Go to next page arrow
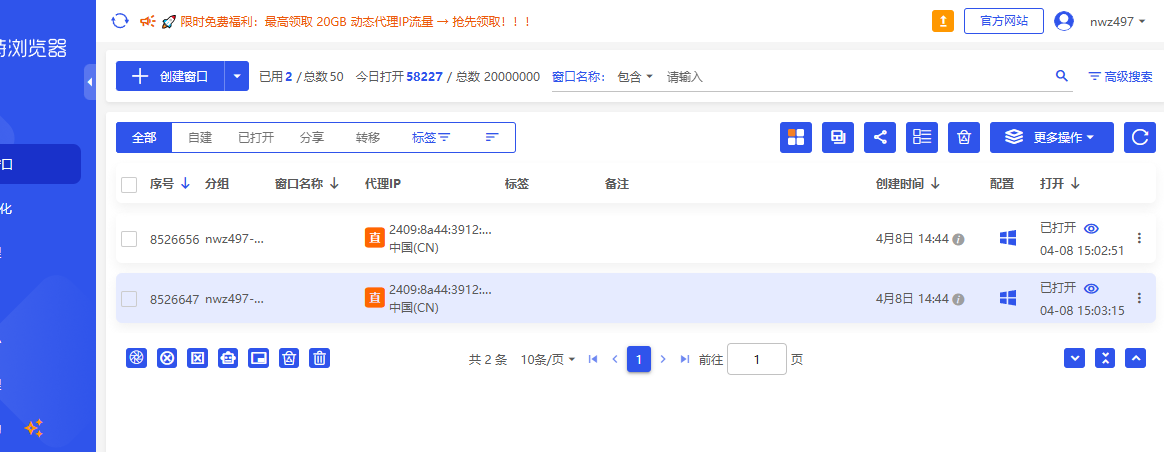Screen dimensions: 1164x452 663,359
